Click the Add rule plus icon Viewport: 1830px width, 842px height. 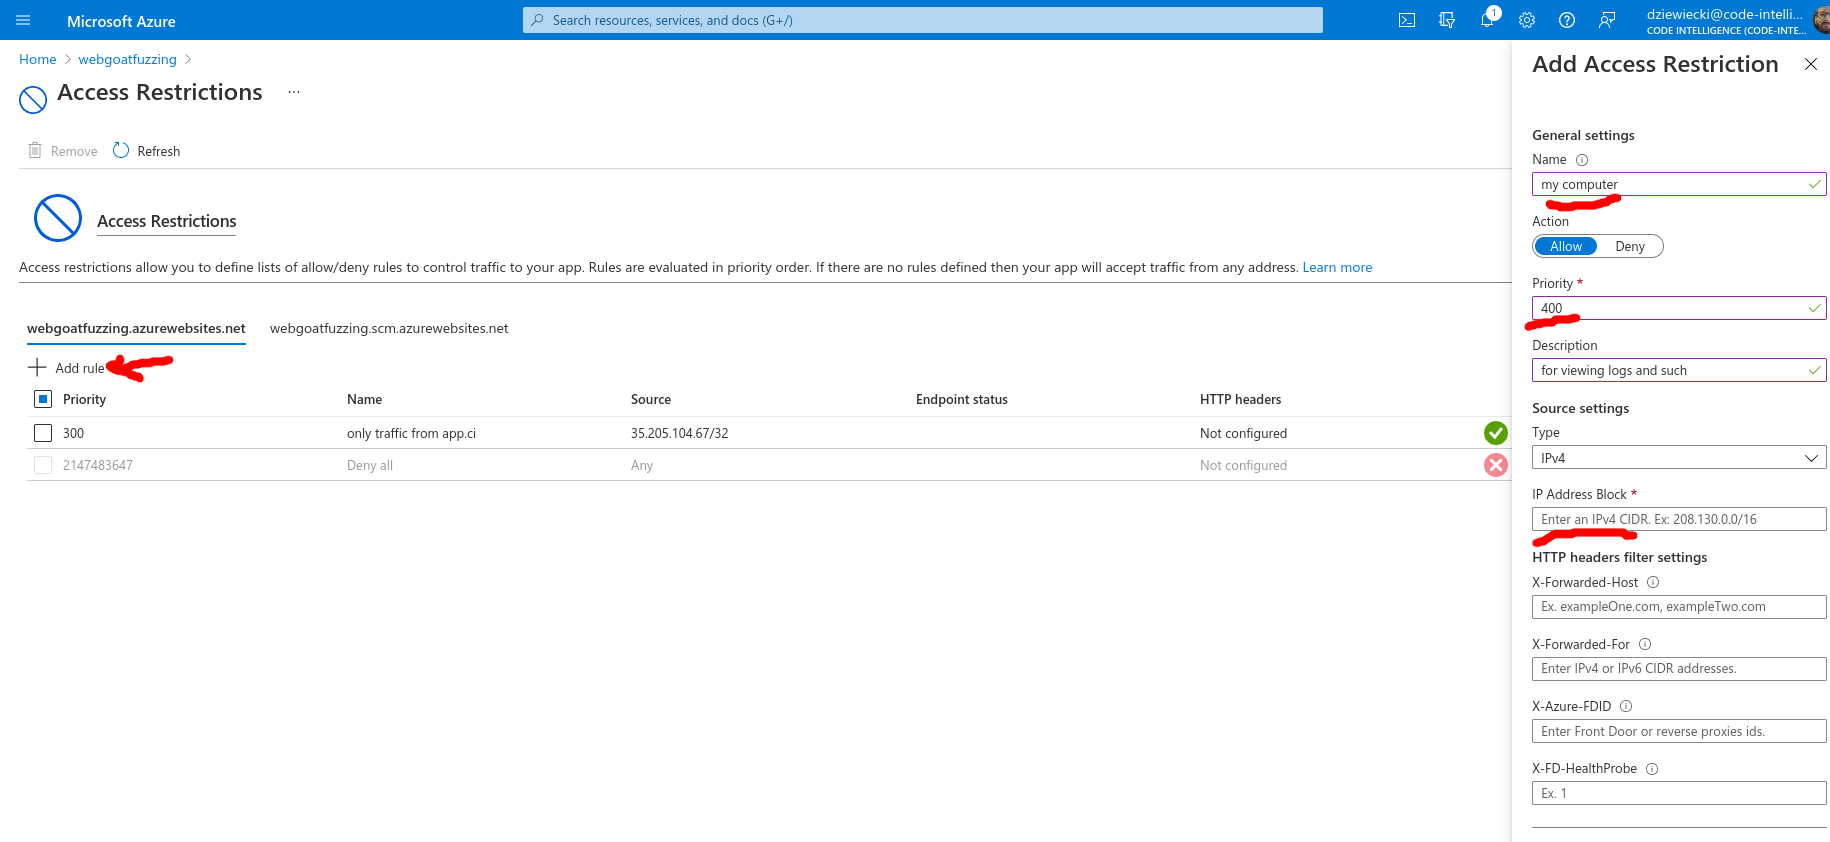pyautogui.click(x=37, y=367)
